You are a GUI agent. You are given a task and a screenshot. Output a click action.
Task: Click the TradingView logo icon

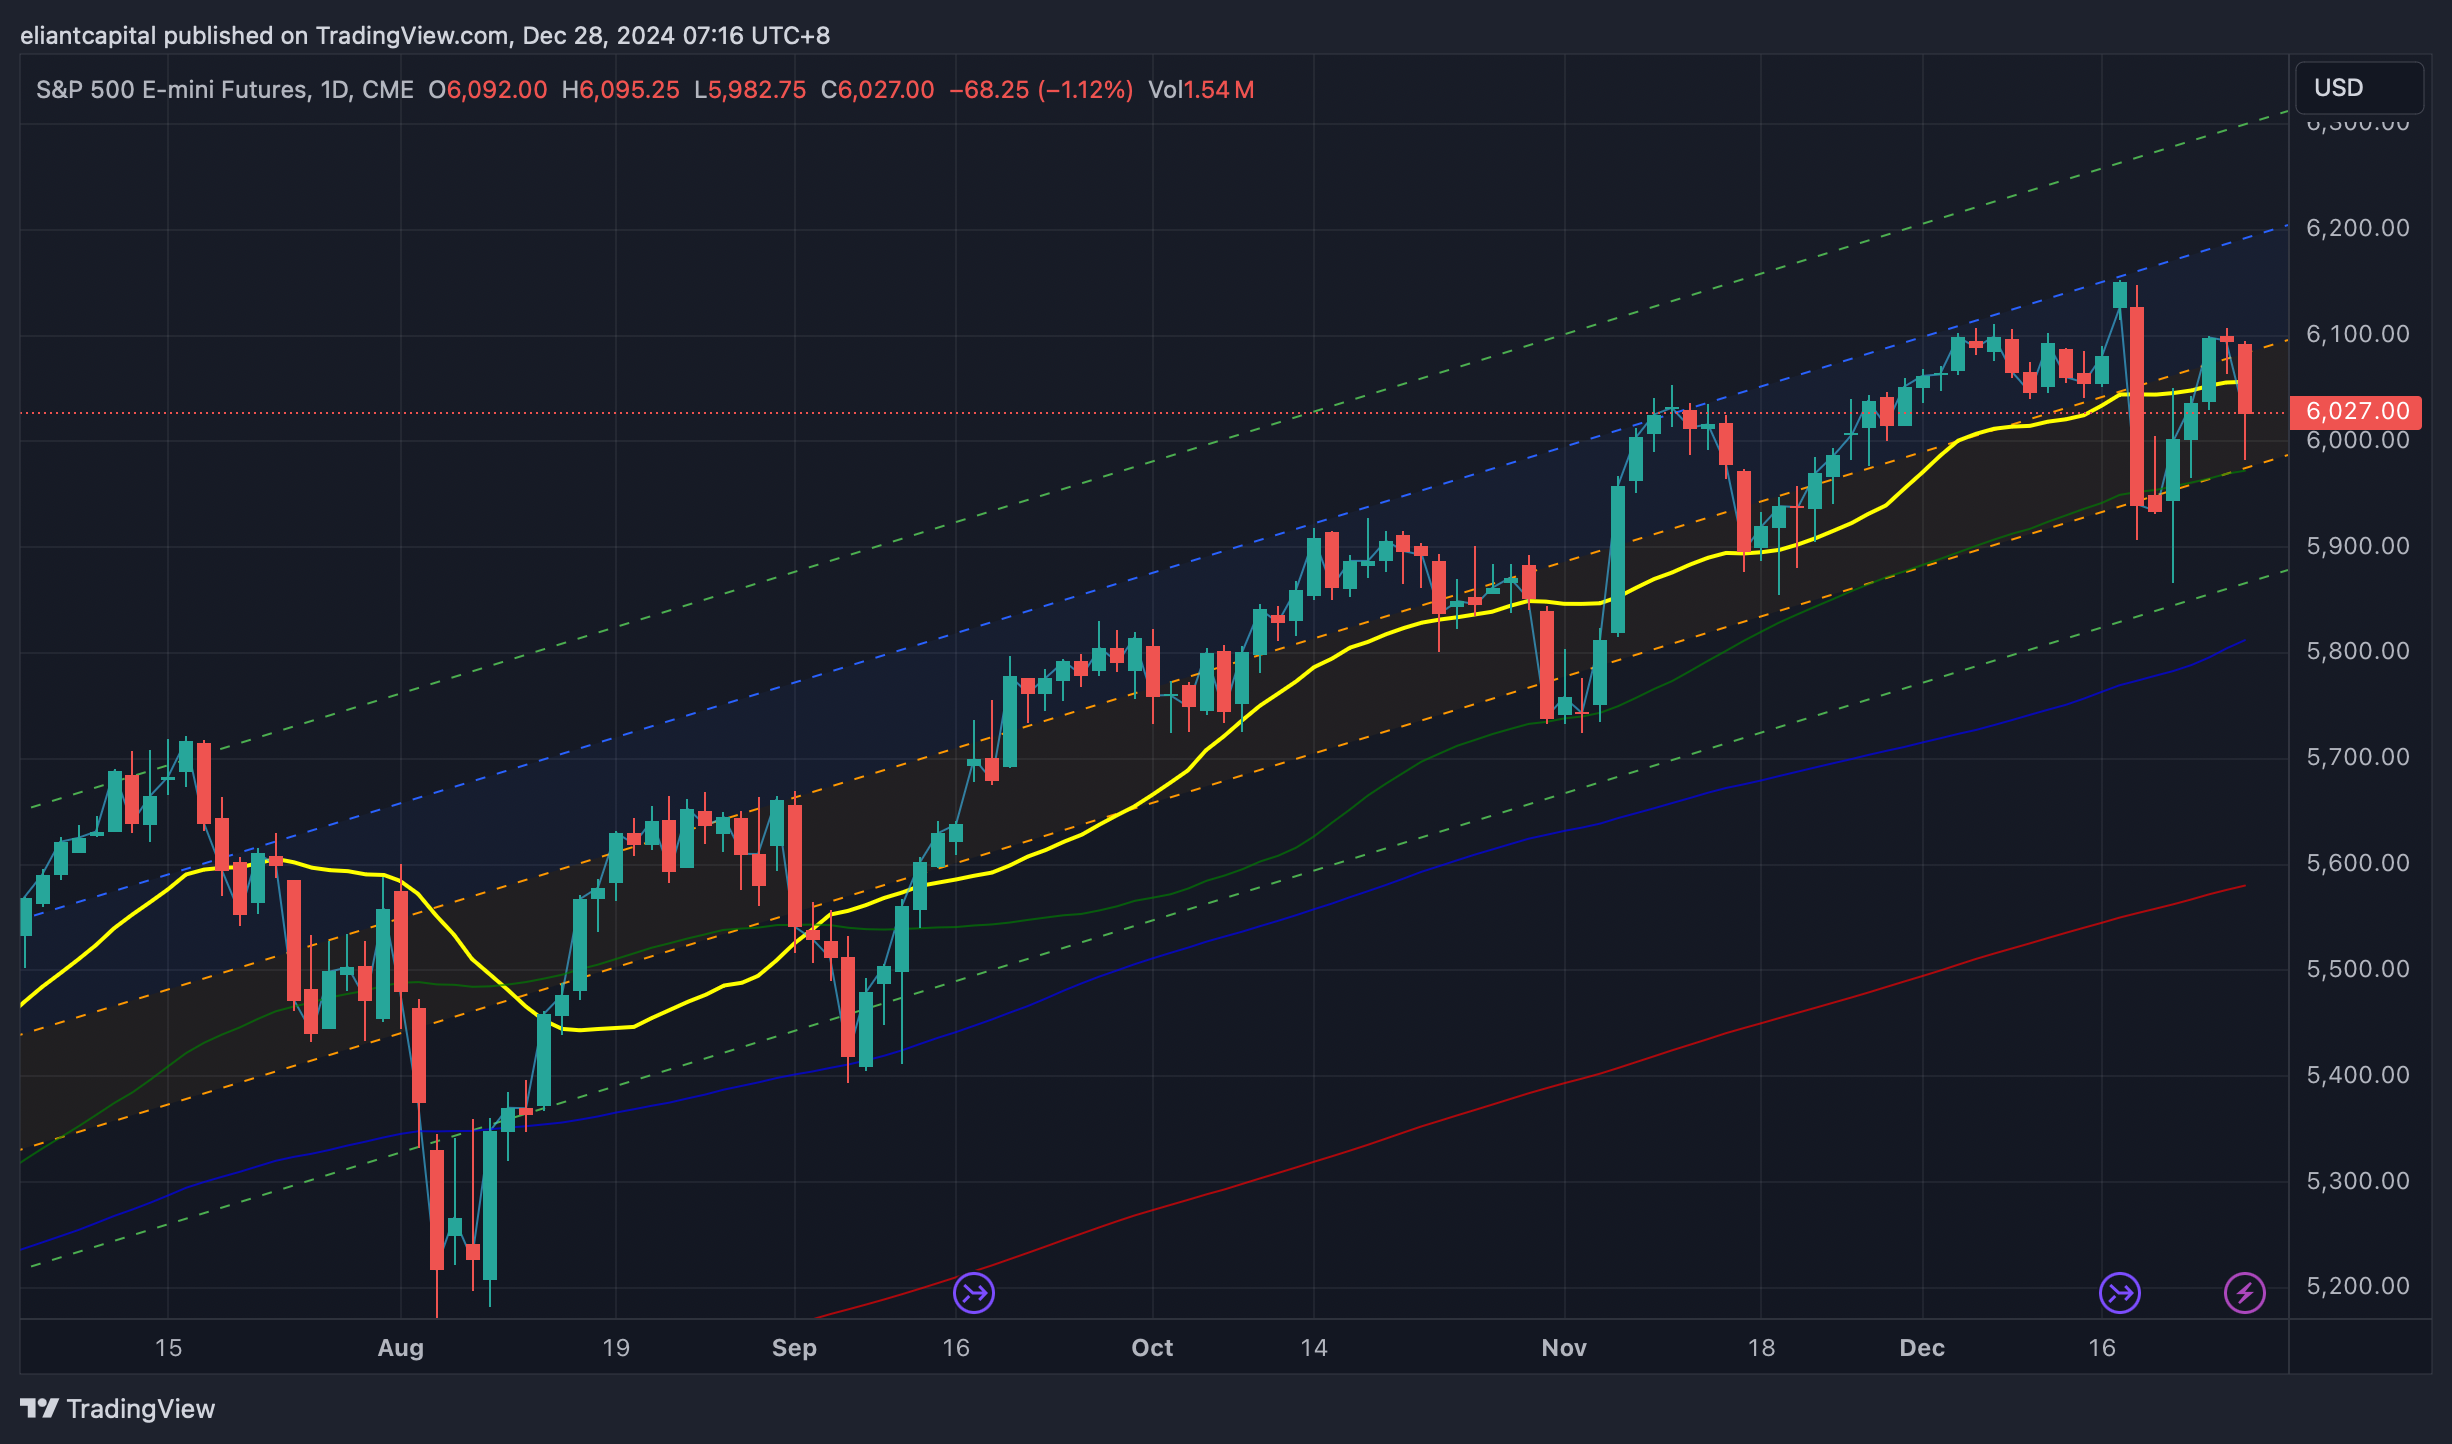tap(40, 1408)
